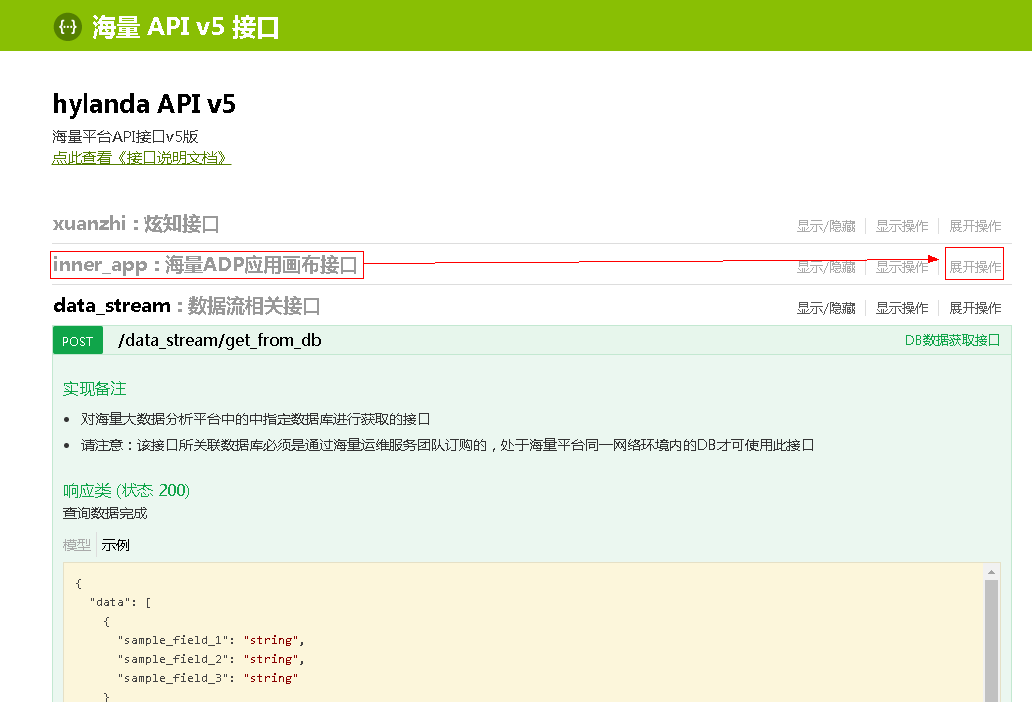Screen dimensions: 1032x702
Task: Show operations list with 显示操作 for inner_app
Action: tap(902, 267)
